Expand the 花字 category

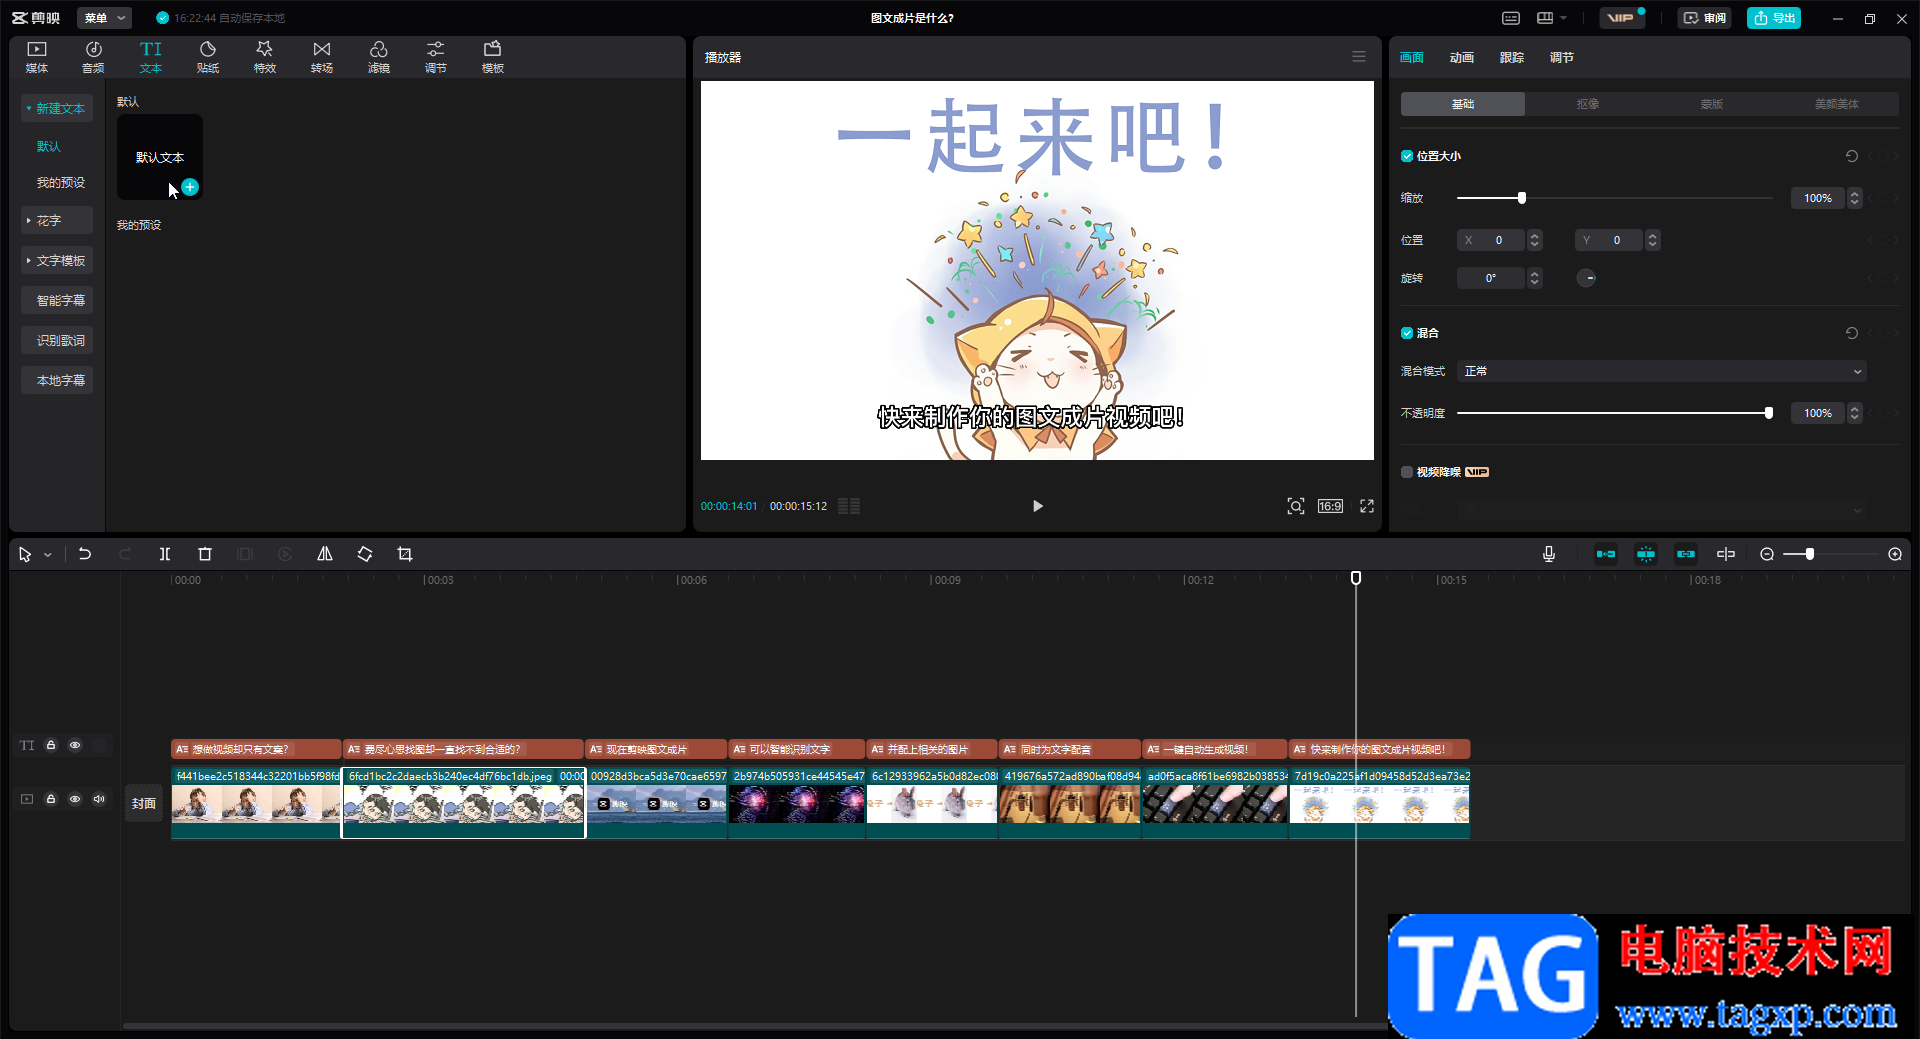click(x=57, y=220)
